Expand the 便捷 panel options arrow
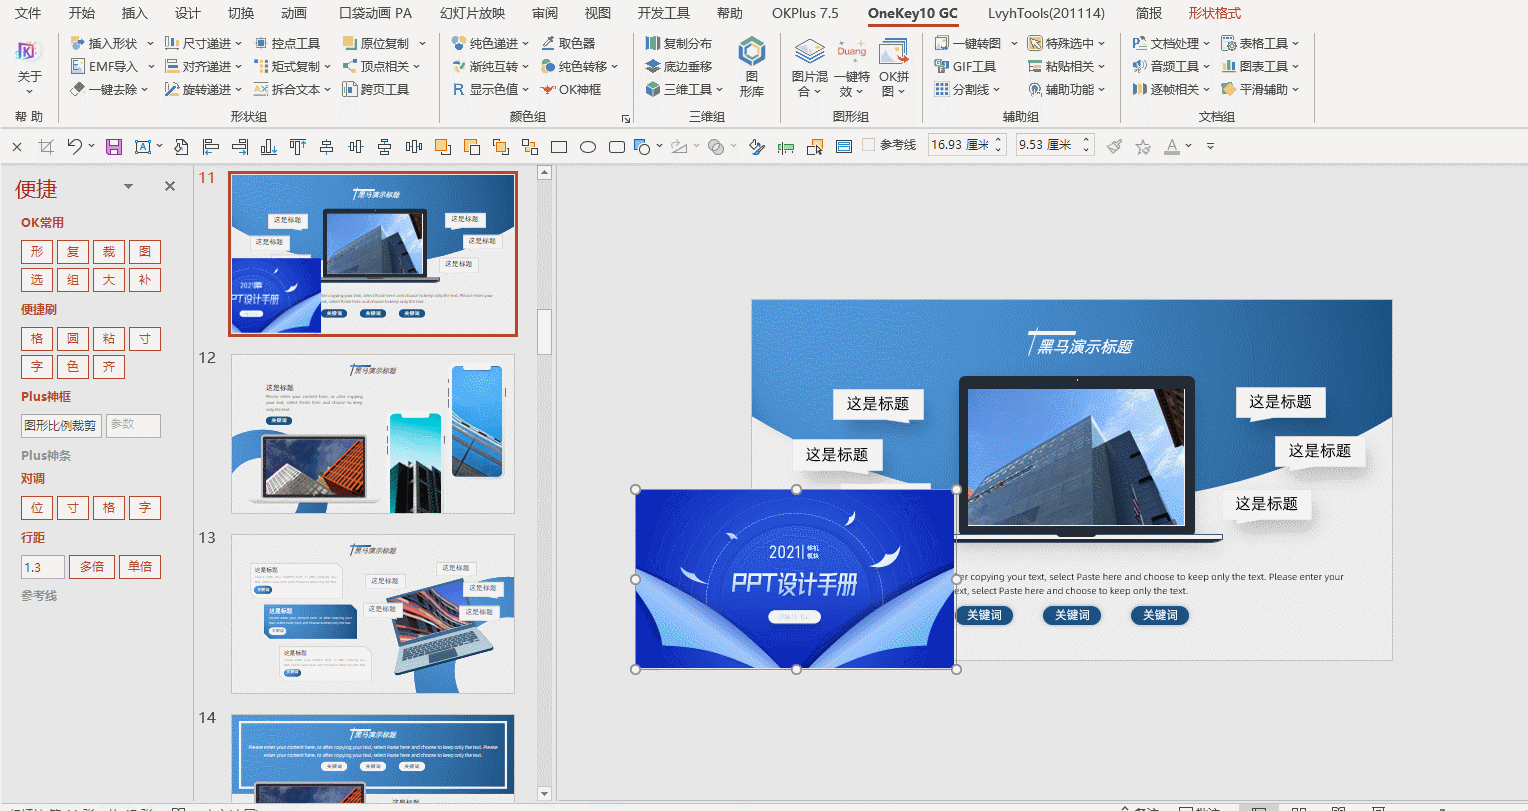The width and height of the screenshot is (1528, 811). [x=128, y=187]
